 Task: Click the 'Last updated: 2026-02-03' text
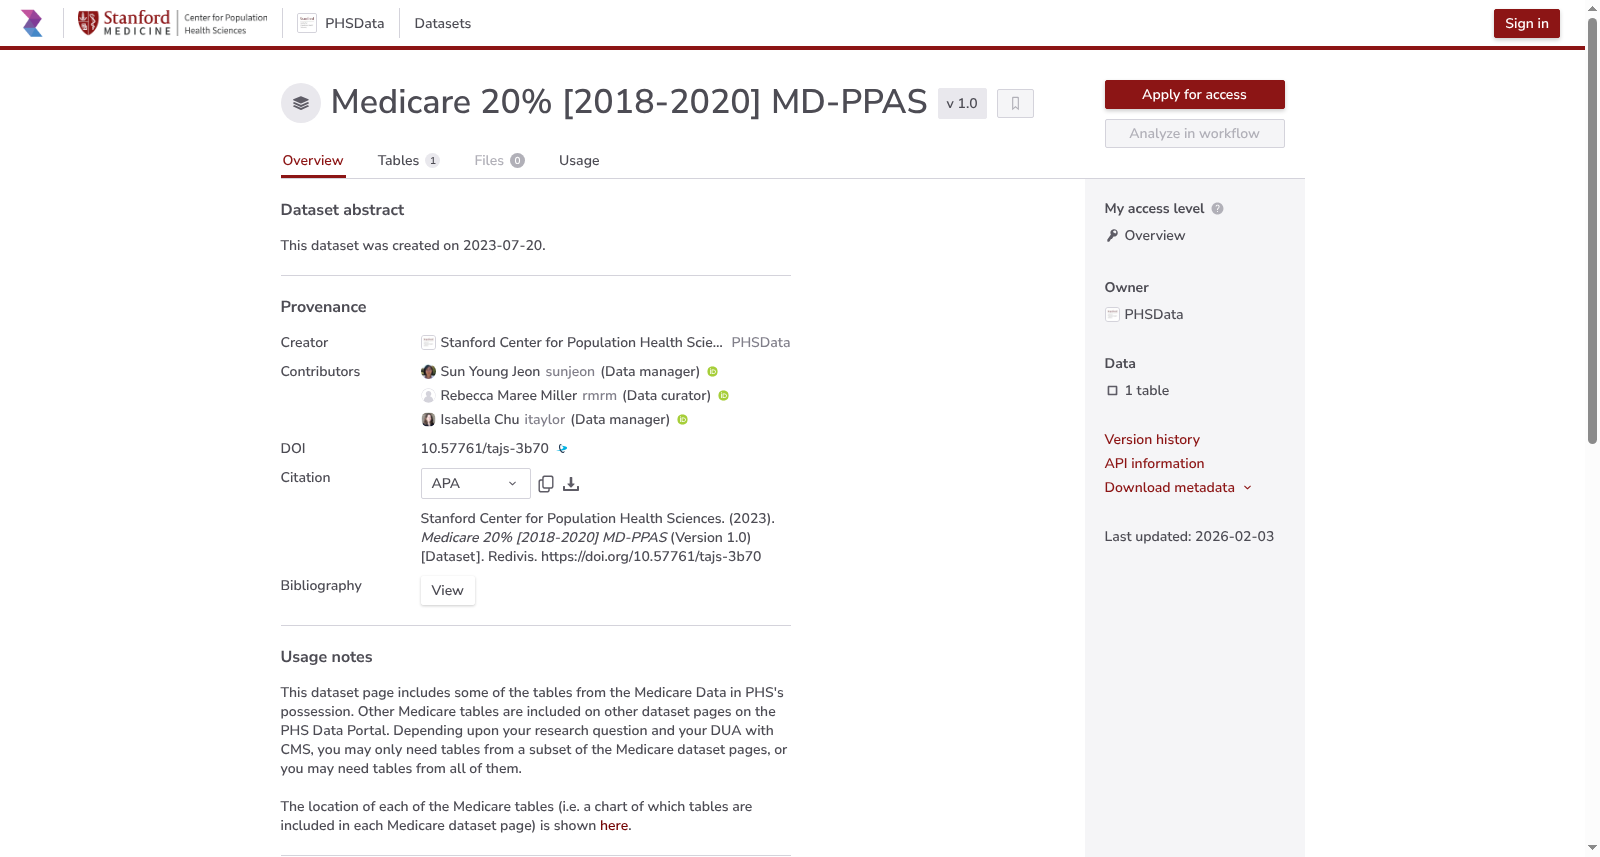coord(1189,537)
